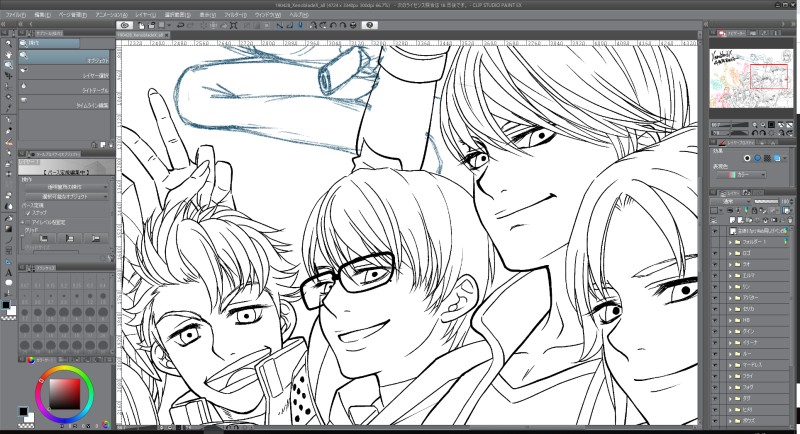Close the document tab with X
The height and width of the screenshot is (434, 800).
tap(167, 35)
